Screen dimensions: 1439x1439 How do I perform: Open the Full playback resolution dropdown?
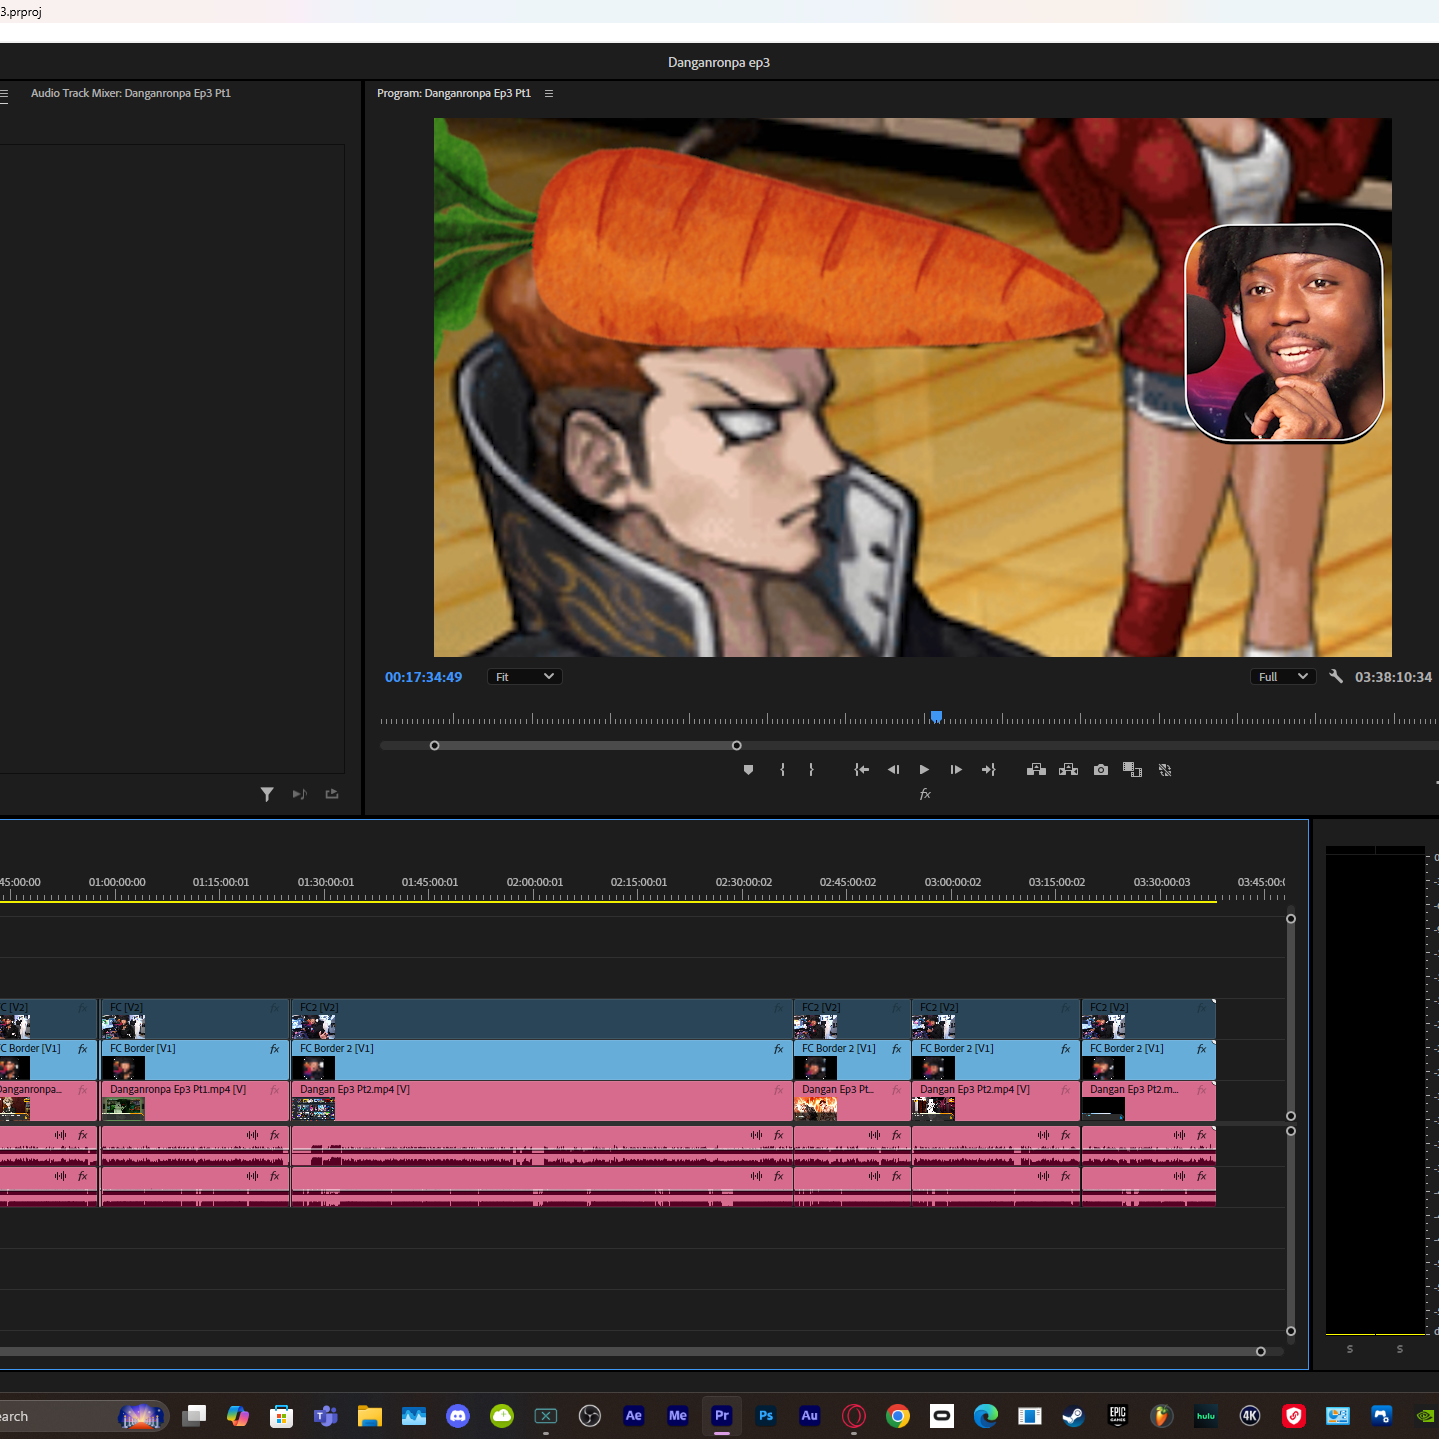[x=1283, y=677]
